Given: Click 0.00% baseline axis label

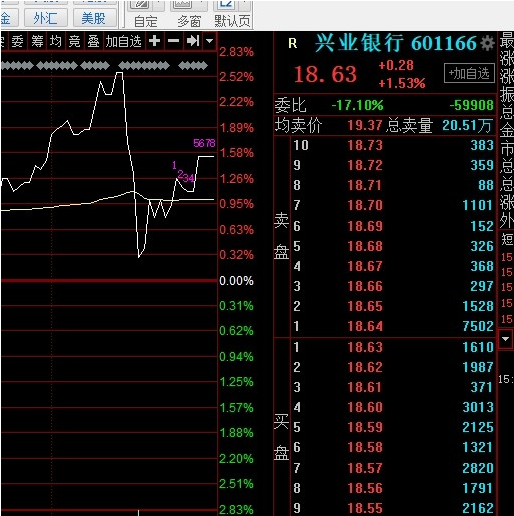Looking at the screenshot, I should [236, 281].
